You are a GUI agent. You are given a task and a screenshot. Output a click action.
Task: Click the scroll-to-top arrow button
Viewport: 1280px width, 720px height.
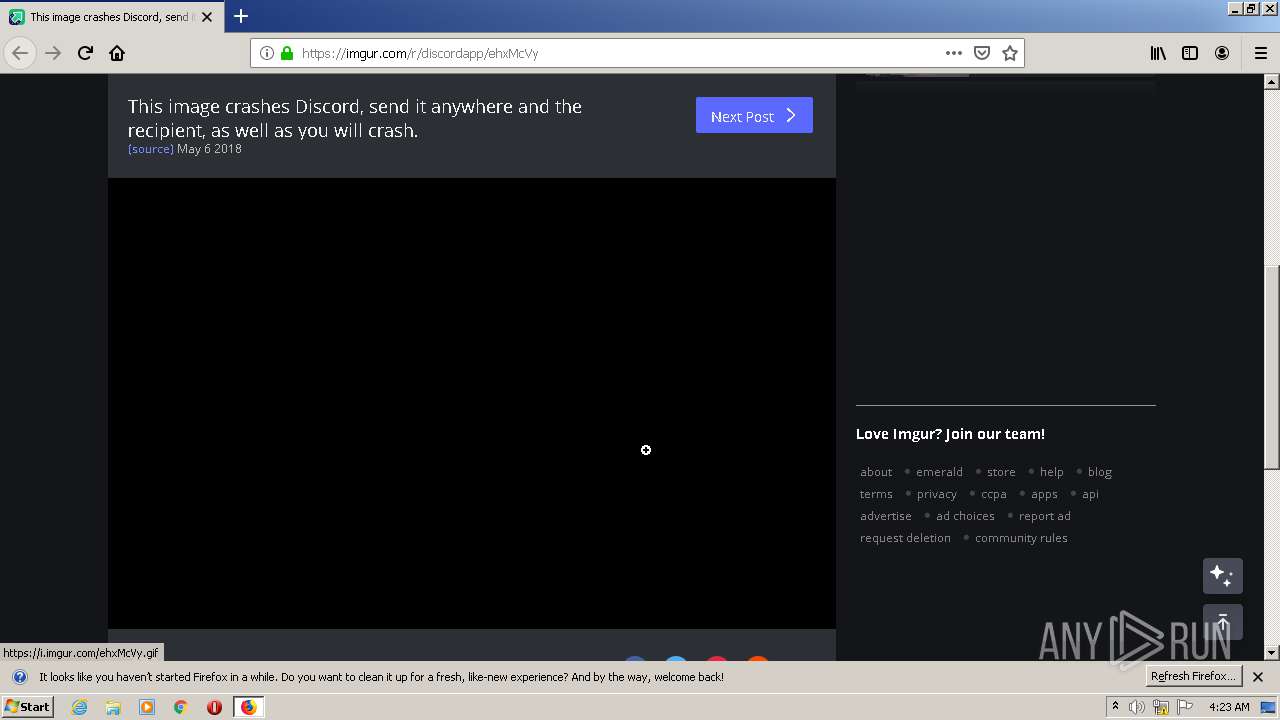click(1222, 622)
